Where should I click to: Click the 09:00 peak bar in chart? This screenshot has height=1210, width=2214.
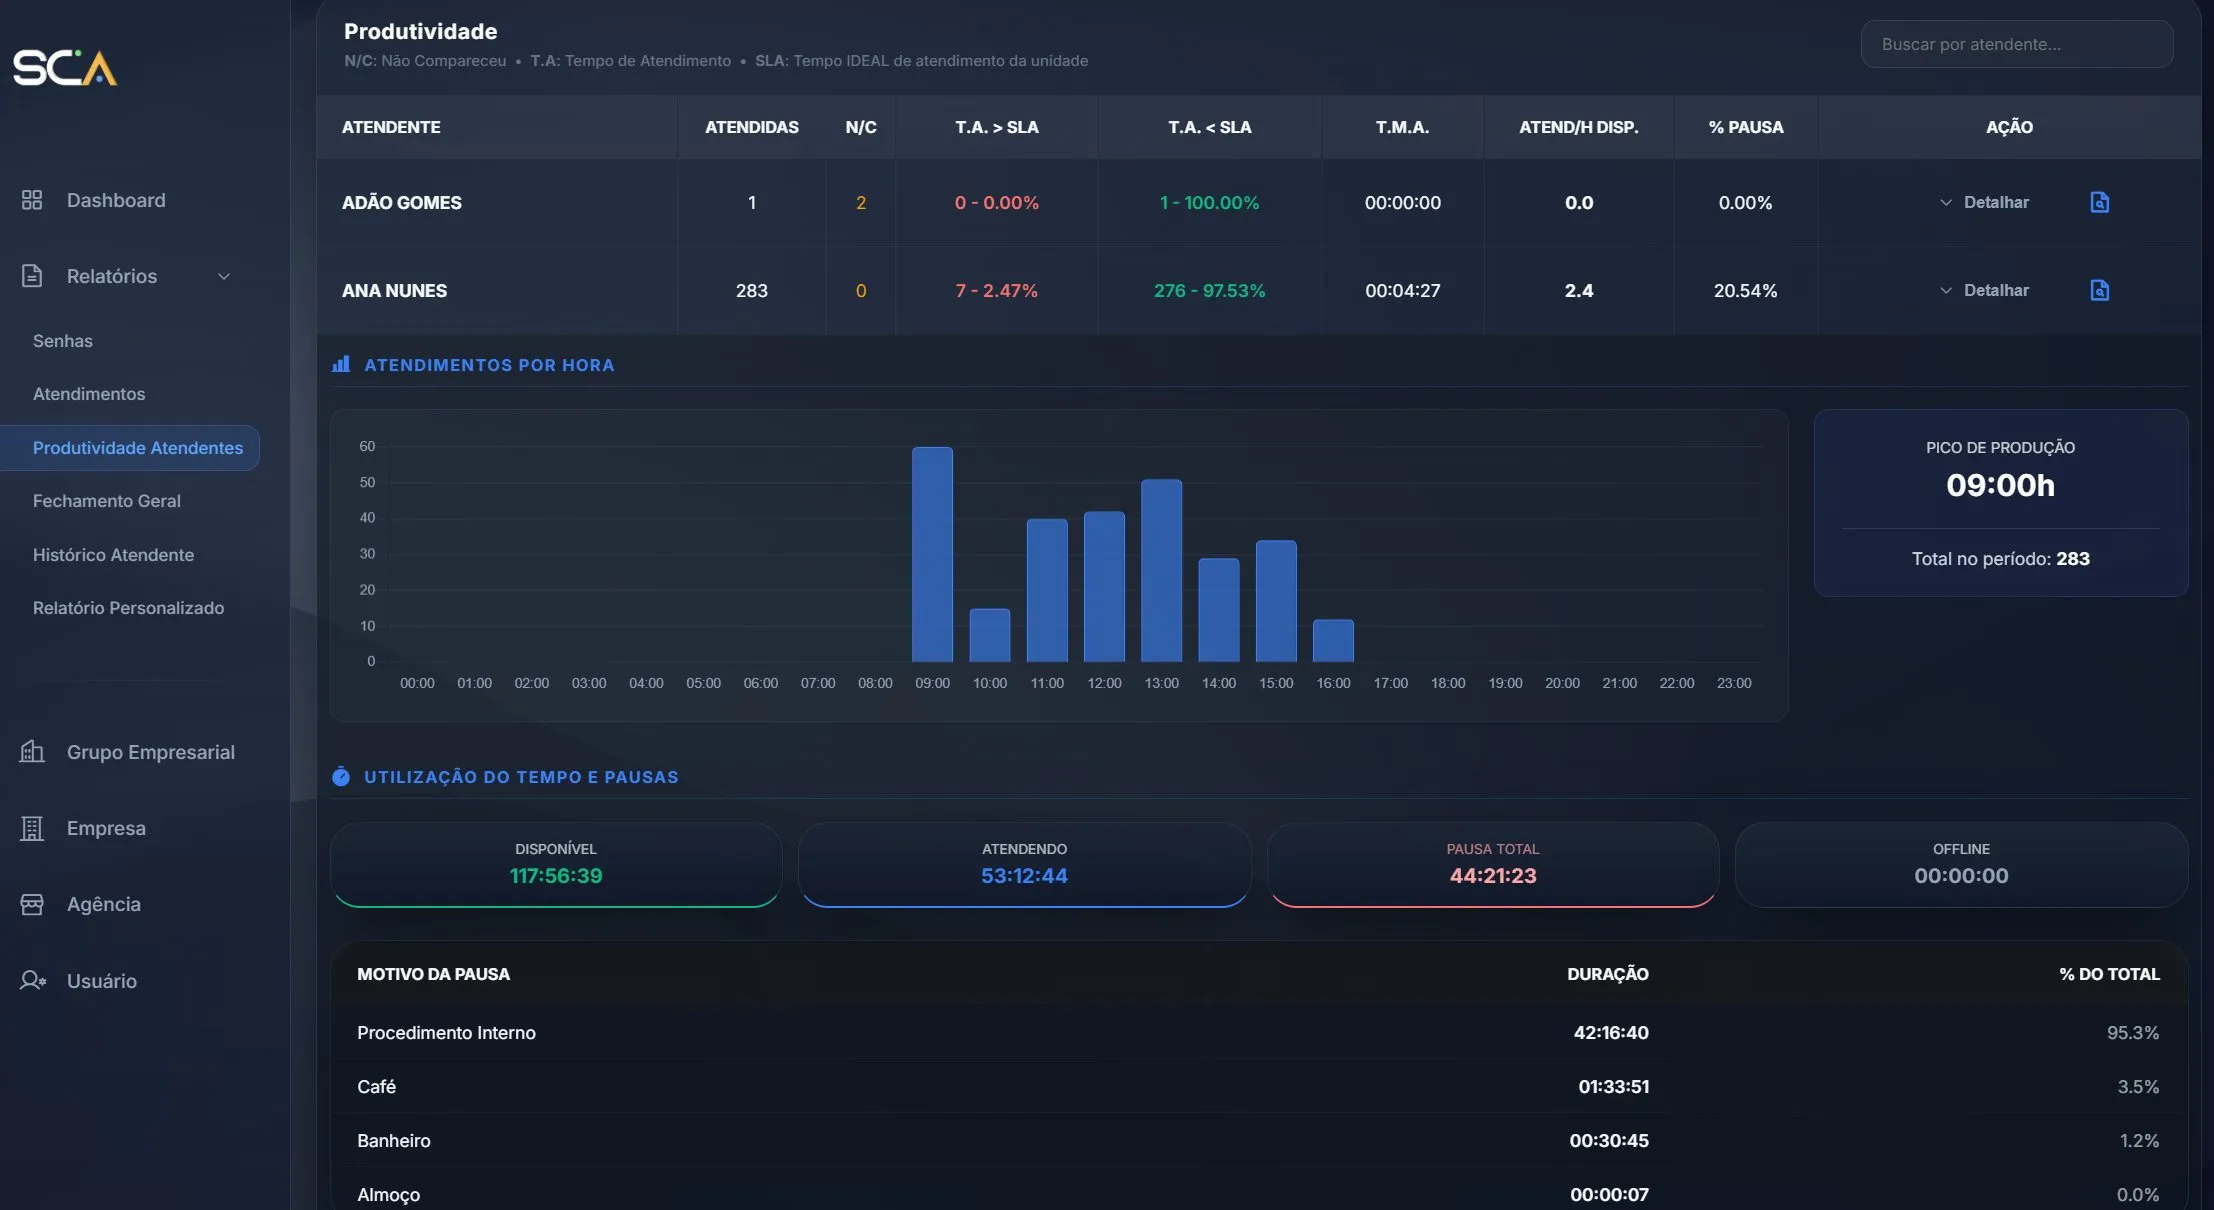point(932,555)
